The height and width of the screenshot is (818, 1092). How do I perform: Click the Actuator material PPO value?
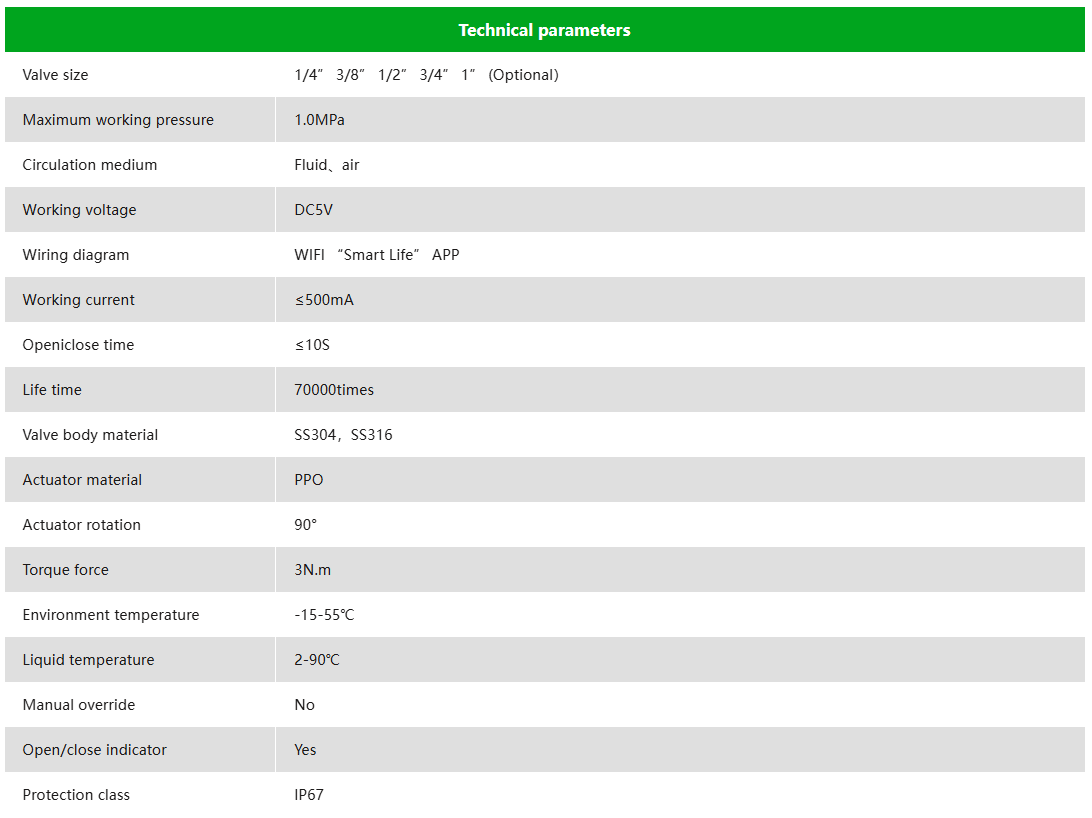tap(309, 480)
